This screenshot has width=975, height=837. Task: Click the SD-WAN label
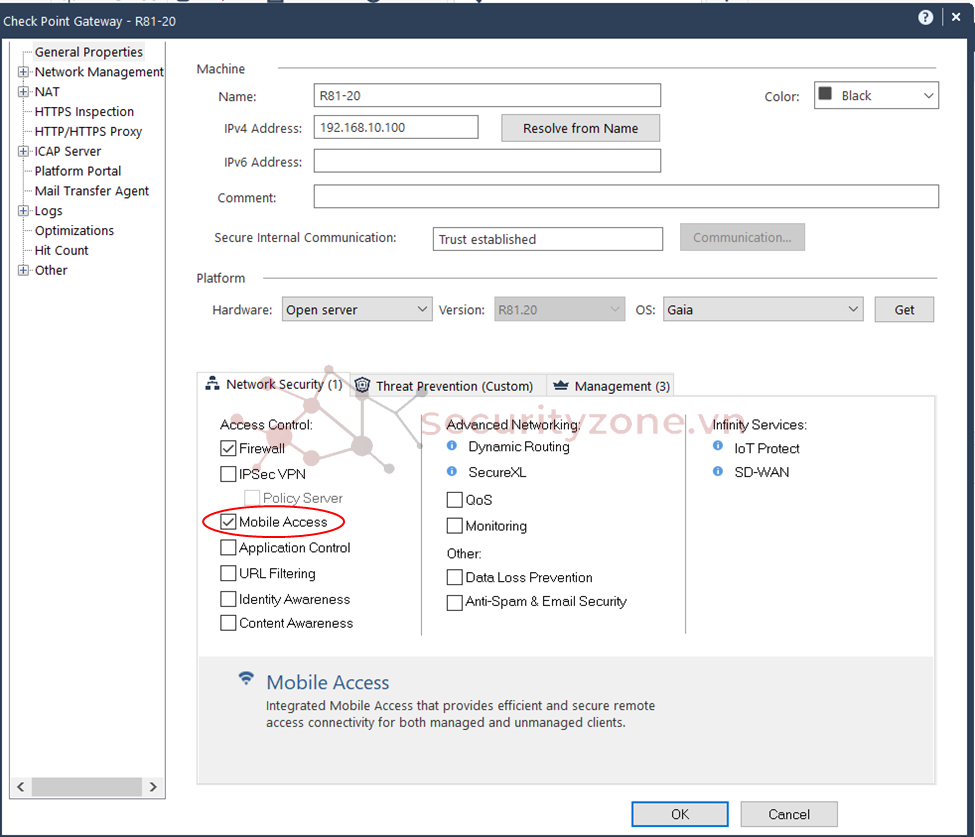tap(762, 472)
